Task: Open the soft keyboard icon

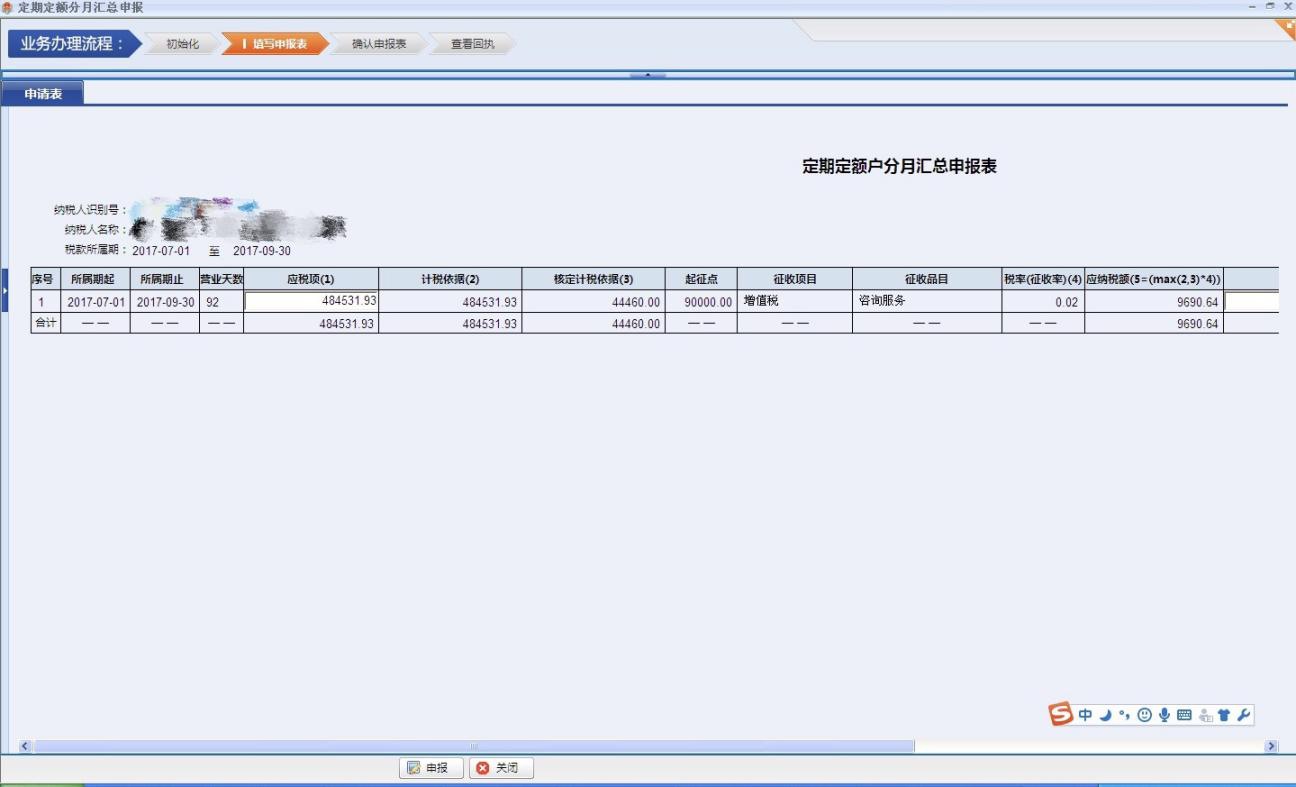Action: 1185,715
